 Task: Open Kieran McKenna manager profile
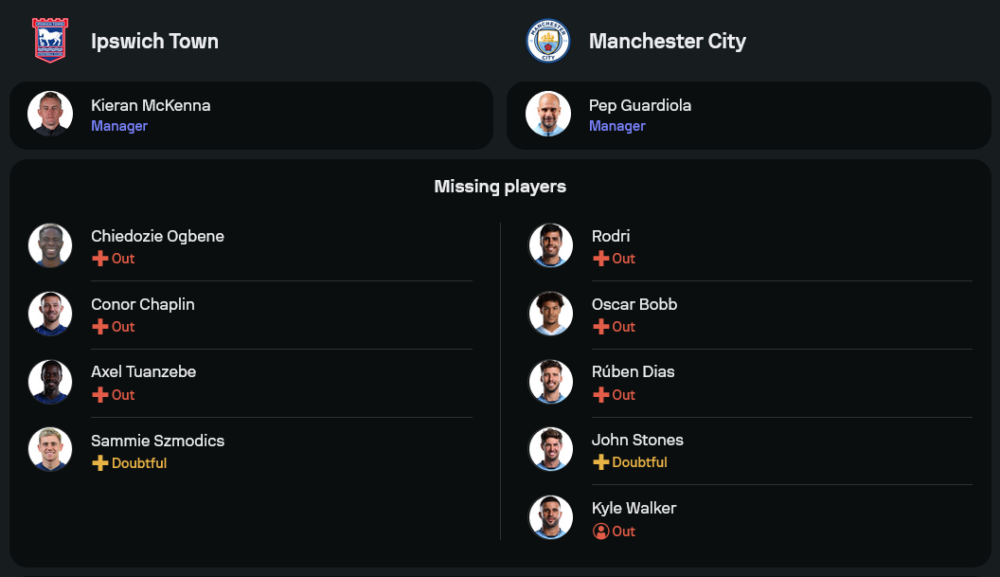151,106
